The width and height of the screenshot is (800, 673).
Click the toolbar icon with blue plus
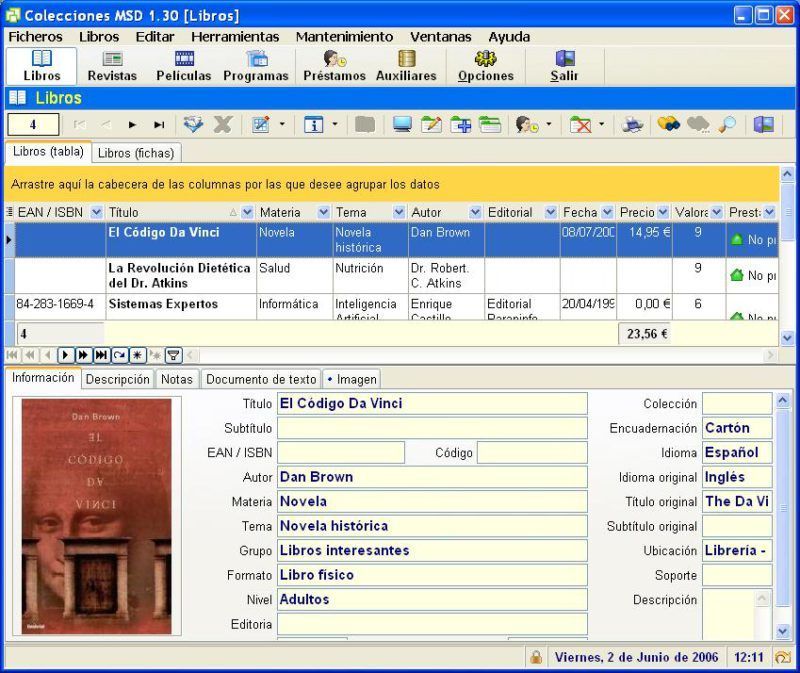[x=461, y=124]
